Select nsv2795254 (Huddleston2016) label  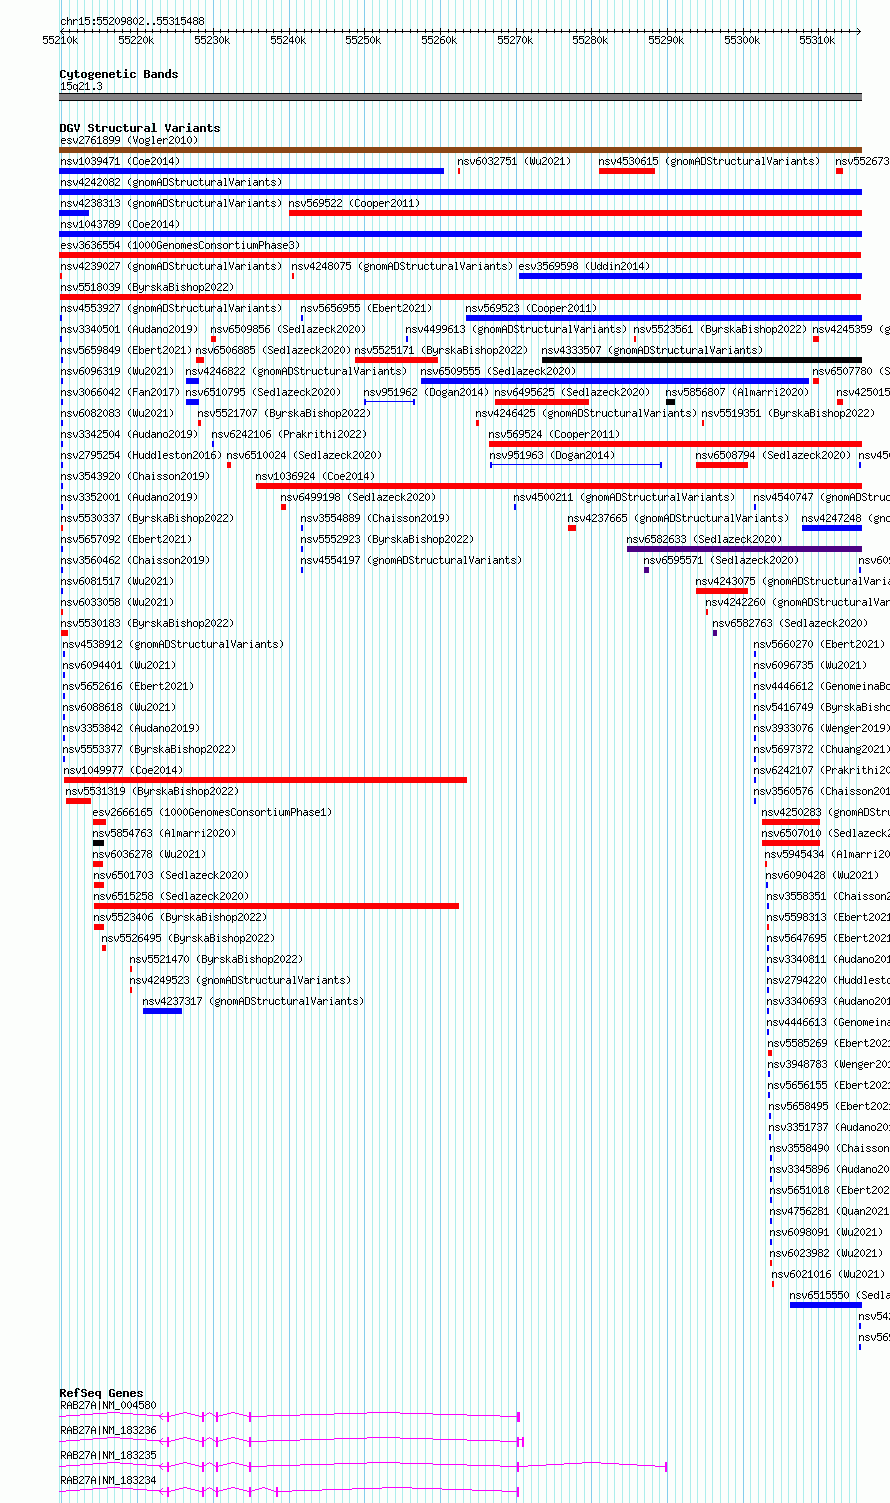[x=141, y=455]
